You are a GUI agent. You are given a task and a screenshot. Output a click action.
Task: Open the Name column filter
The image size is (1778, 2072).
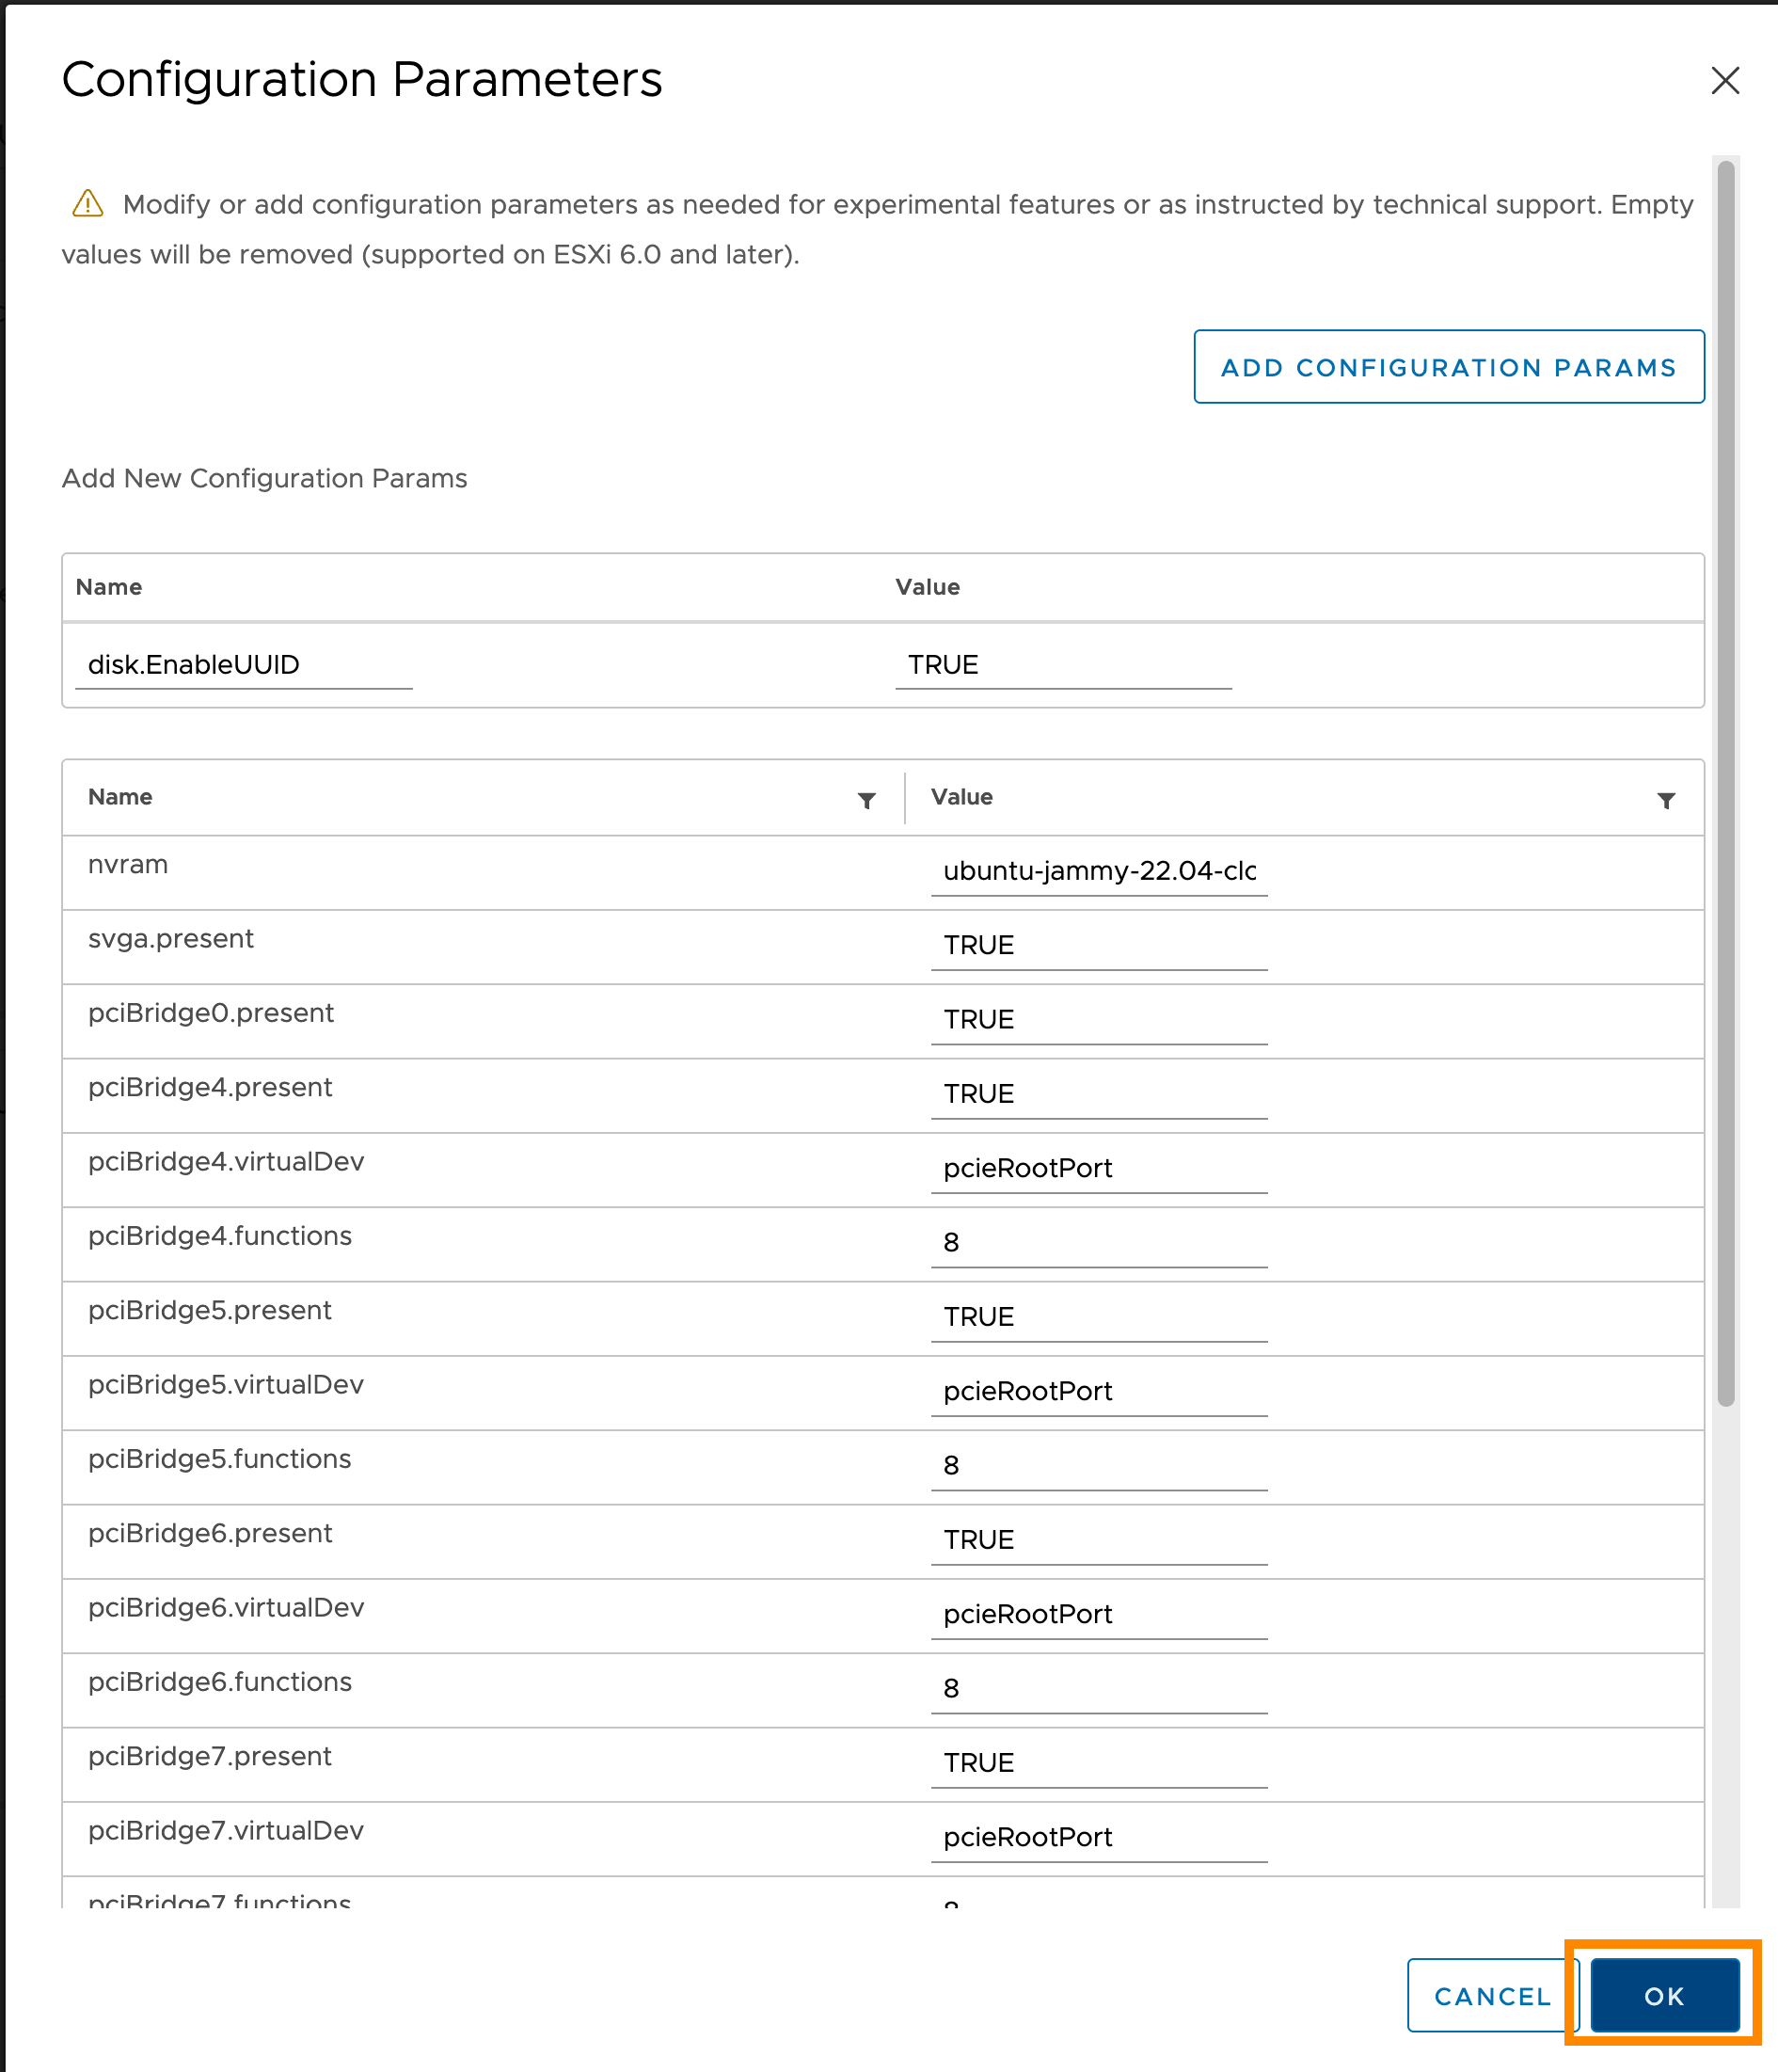point(866,799)
